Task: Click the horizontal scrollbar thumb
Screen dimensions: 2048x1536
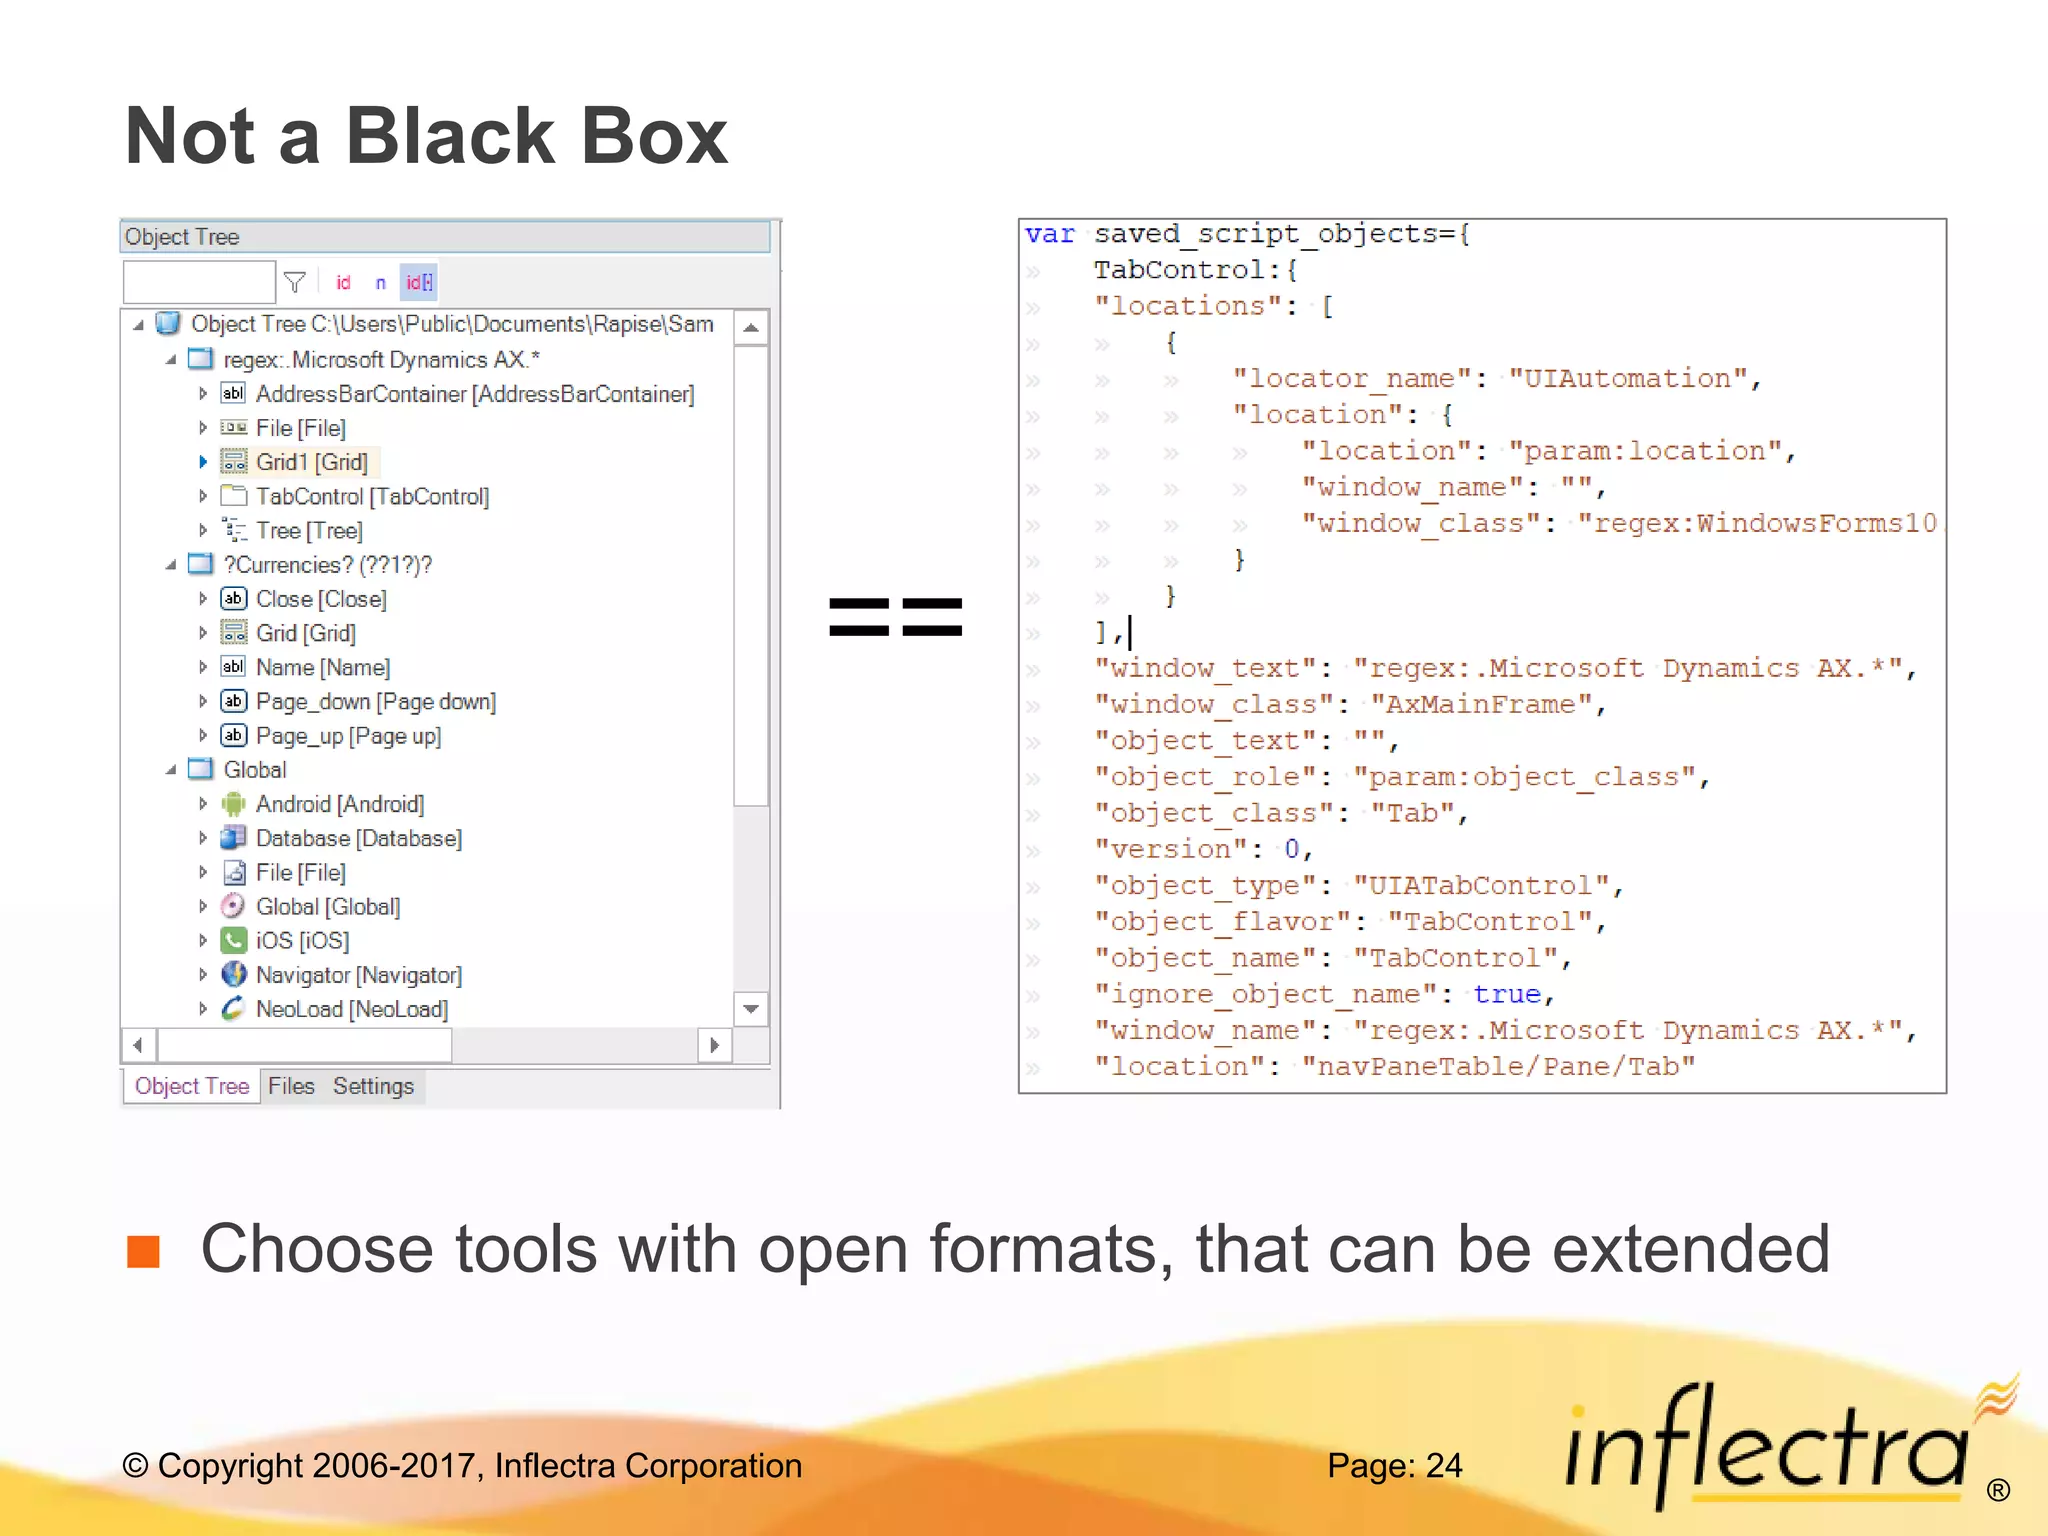Action: 304,1046
